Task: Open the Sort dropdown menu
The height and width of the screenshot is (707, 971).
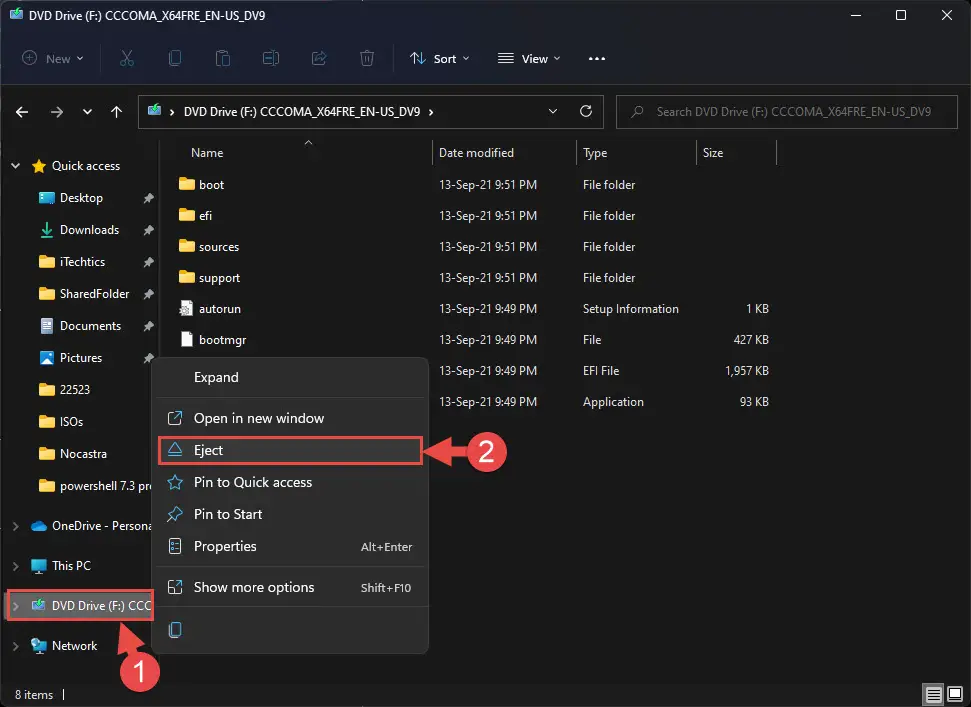Action: [440, 58]
